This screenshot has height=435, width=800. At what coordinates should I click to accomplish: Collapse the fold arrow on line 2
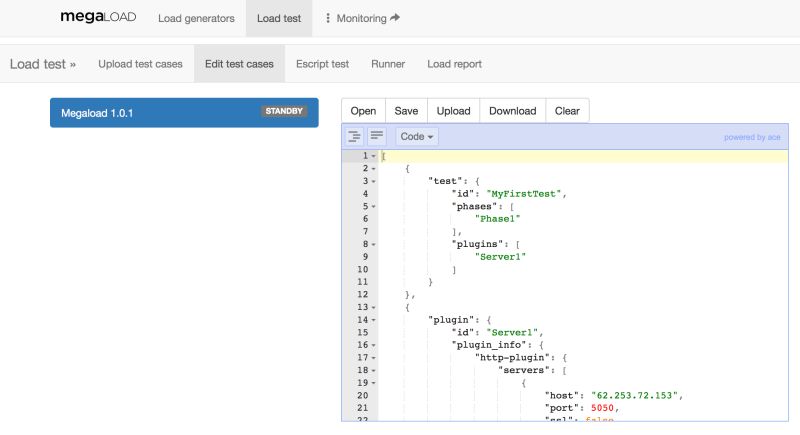point(373,169)
